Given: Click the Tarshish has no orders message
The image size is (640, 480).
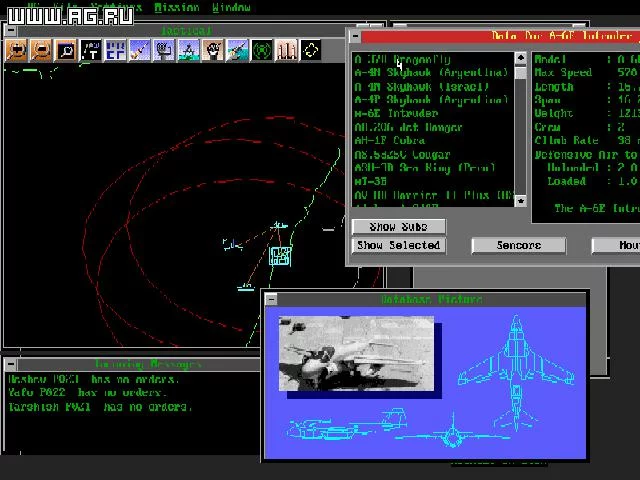Looking at the screenshot, I should (100, 407).
